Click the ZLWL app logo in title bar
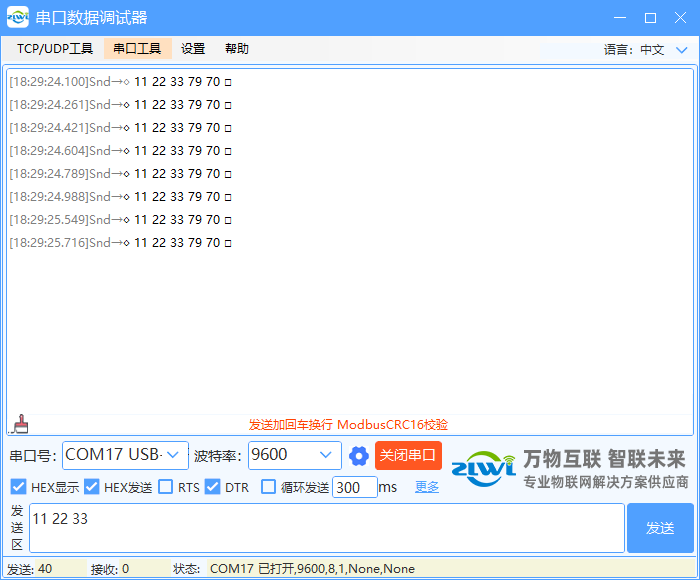700x580 pixels. coord(18,17)
